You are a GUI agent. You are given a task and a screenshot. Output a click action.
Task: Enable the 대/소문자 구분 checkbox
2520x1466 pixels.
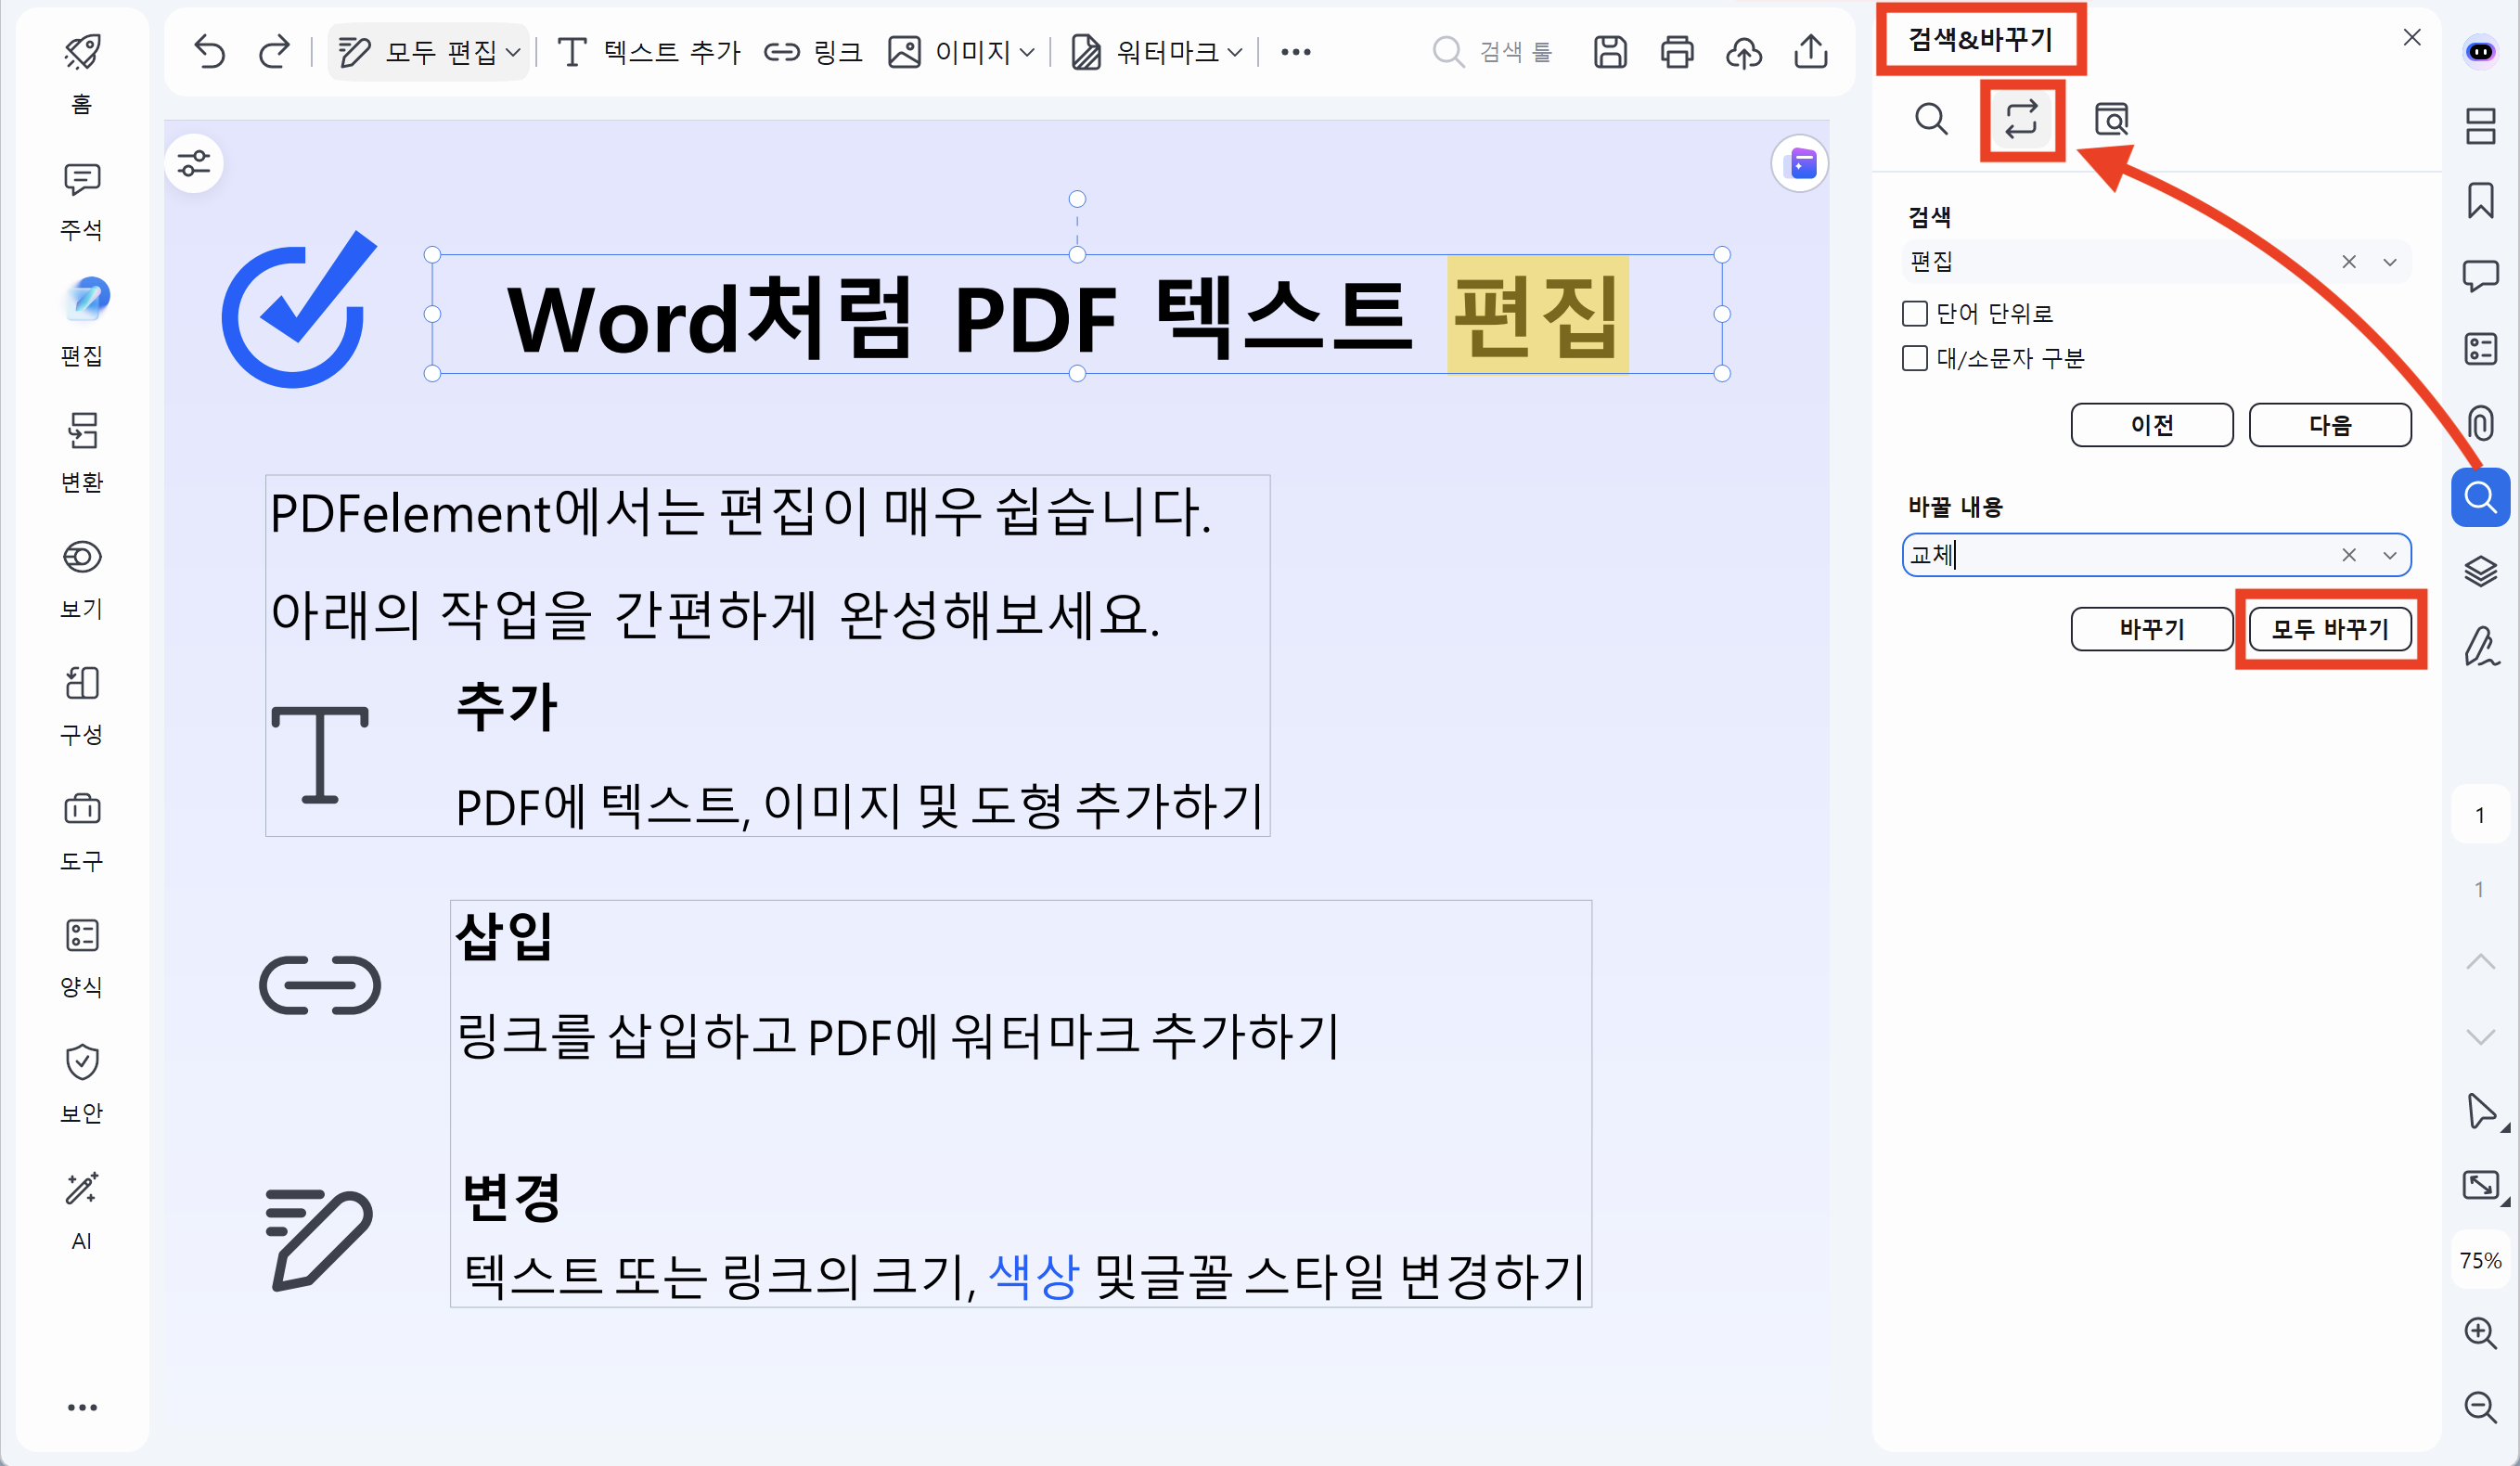click(x=1913, y=358)
